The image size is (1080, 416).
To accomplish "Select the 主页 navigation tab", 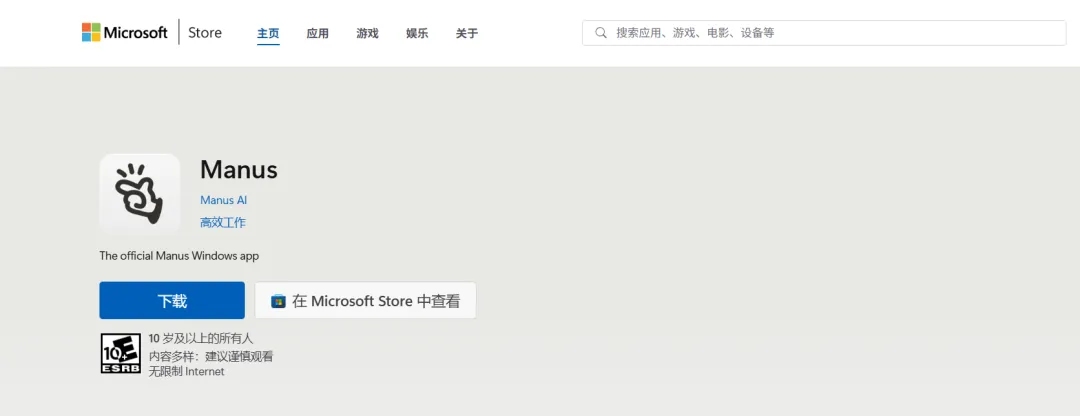I will point(268,33).
